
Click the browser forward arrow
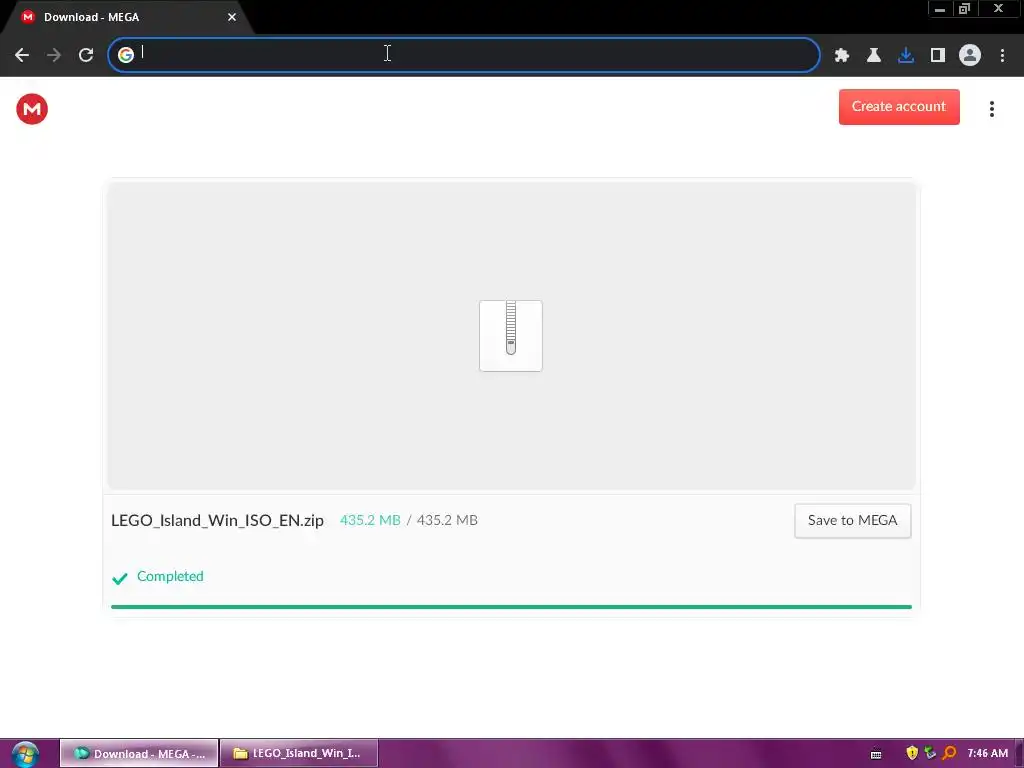click(54, 55)
